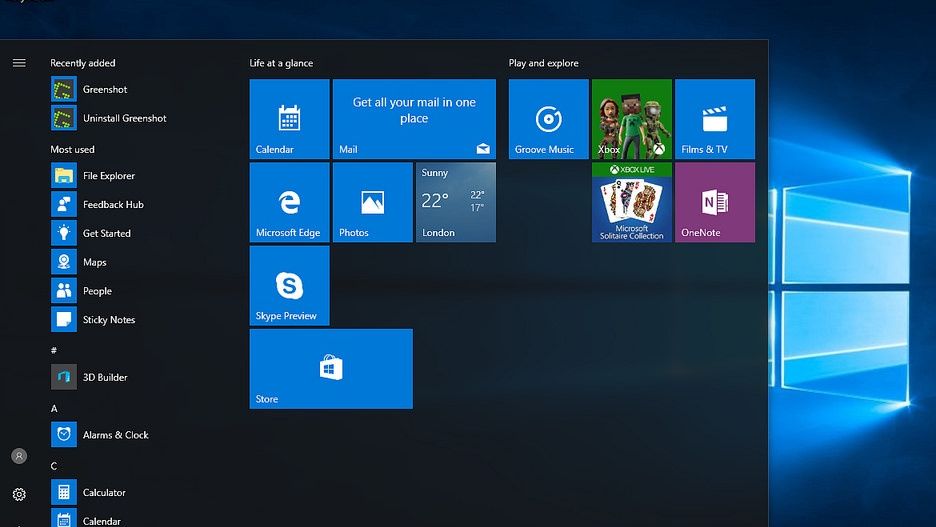Launch Skype Preview tile

coord(290,285)
